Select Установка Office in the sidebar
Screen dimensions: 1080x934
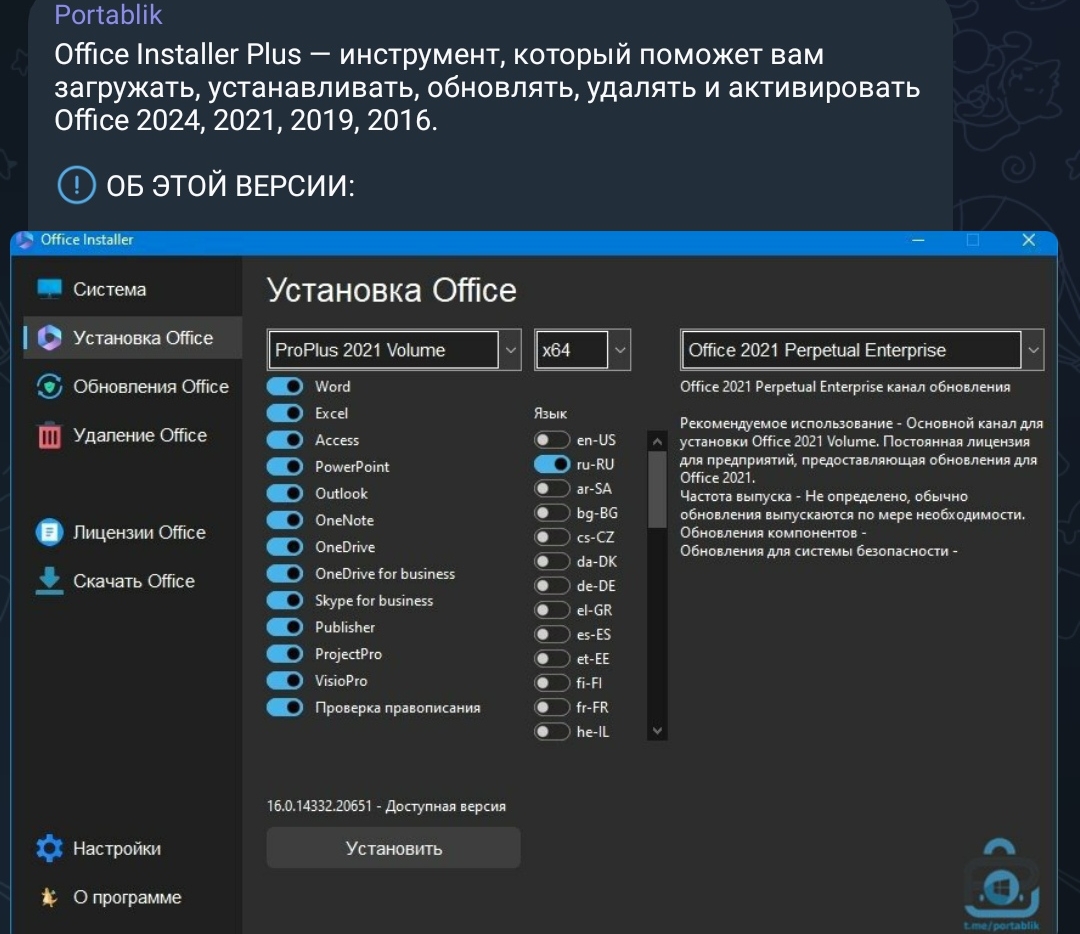point(132,338)
